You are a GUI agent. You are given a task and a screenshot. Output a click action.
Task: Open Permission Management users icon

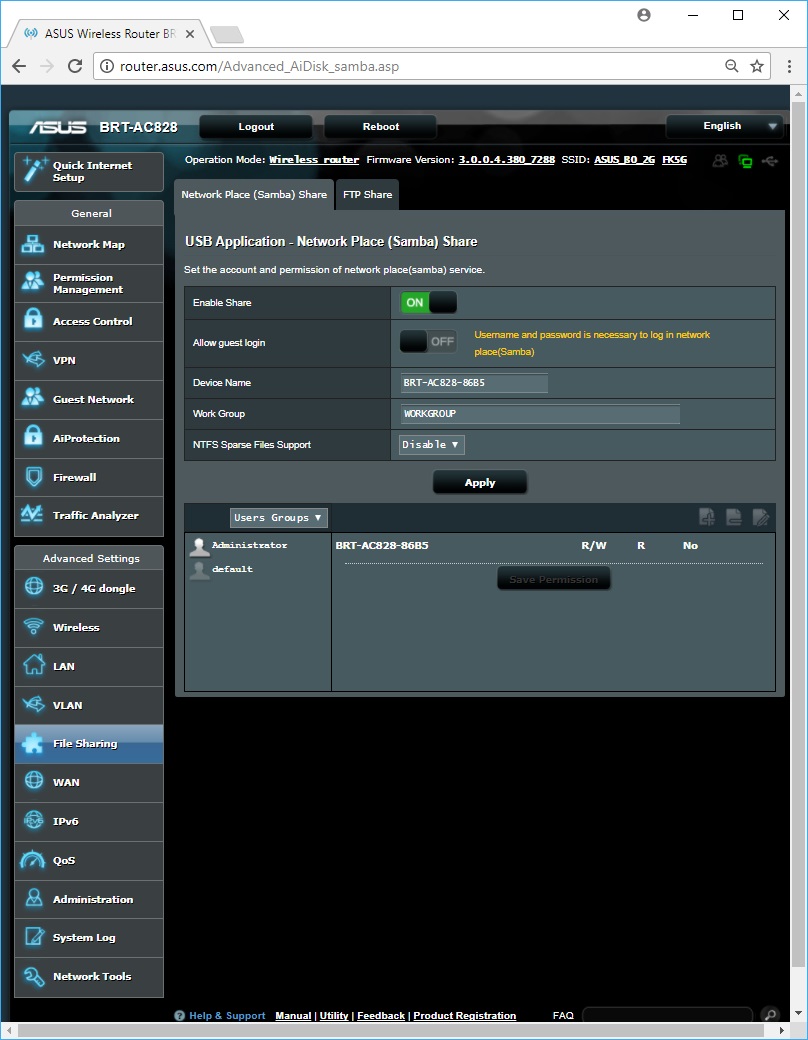(33, 281)
